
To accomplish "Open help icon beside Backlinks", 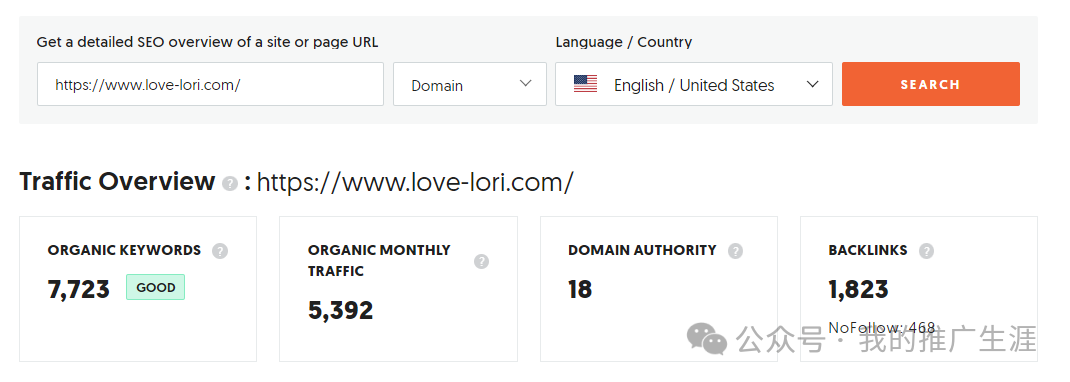I will pos(926,251).
